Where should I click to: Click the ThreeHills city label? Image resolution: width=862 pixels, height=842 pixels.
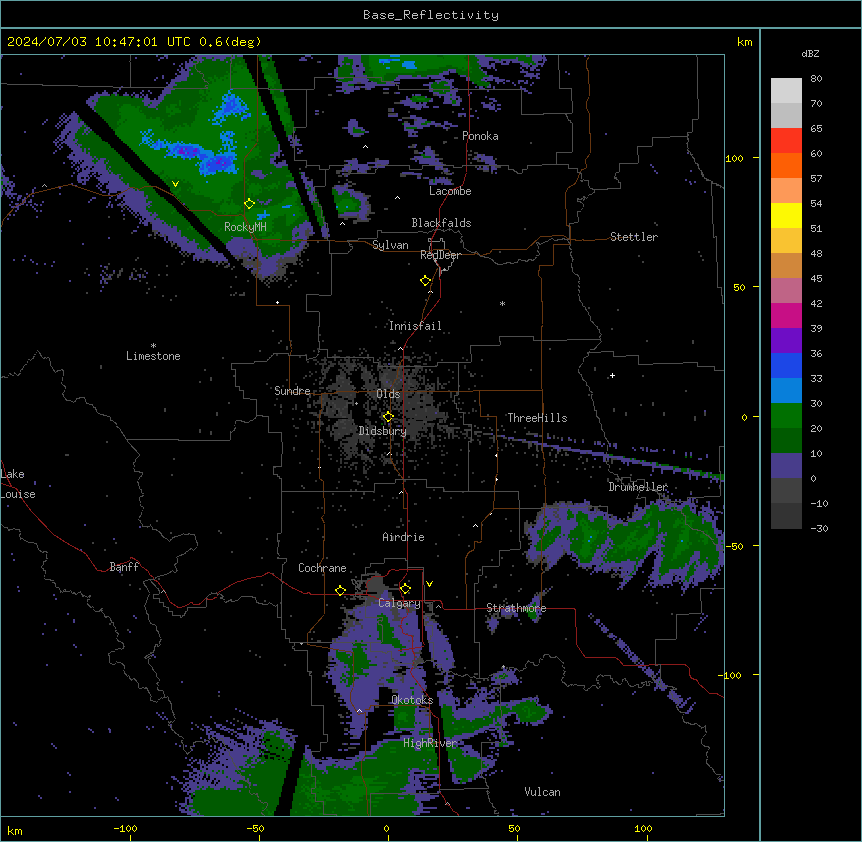(x=537, y=418)
